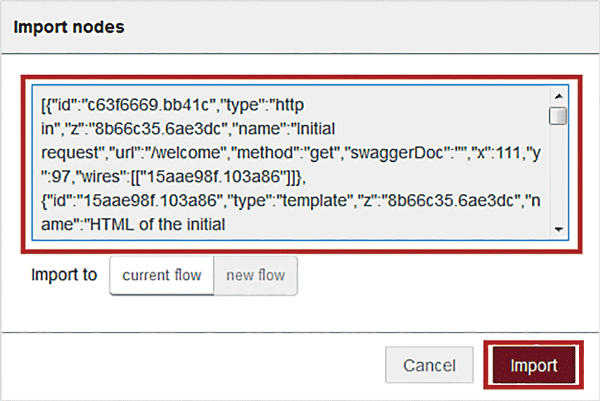Select the "current flow" import option
Viewport: 600px width, 401px height.
[161, 275]
